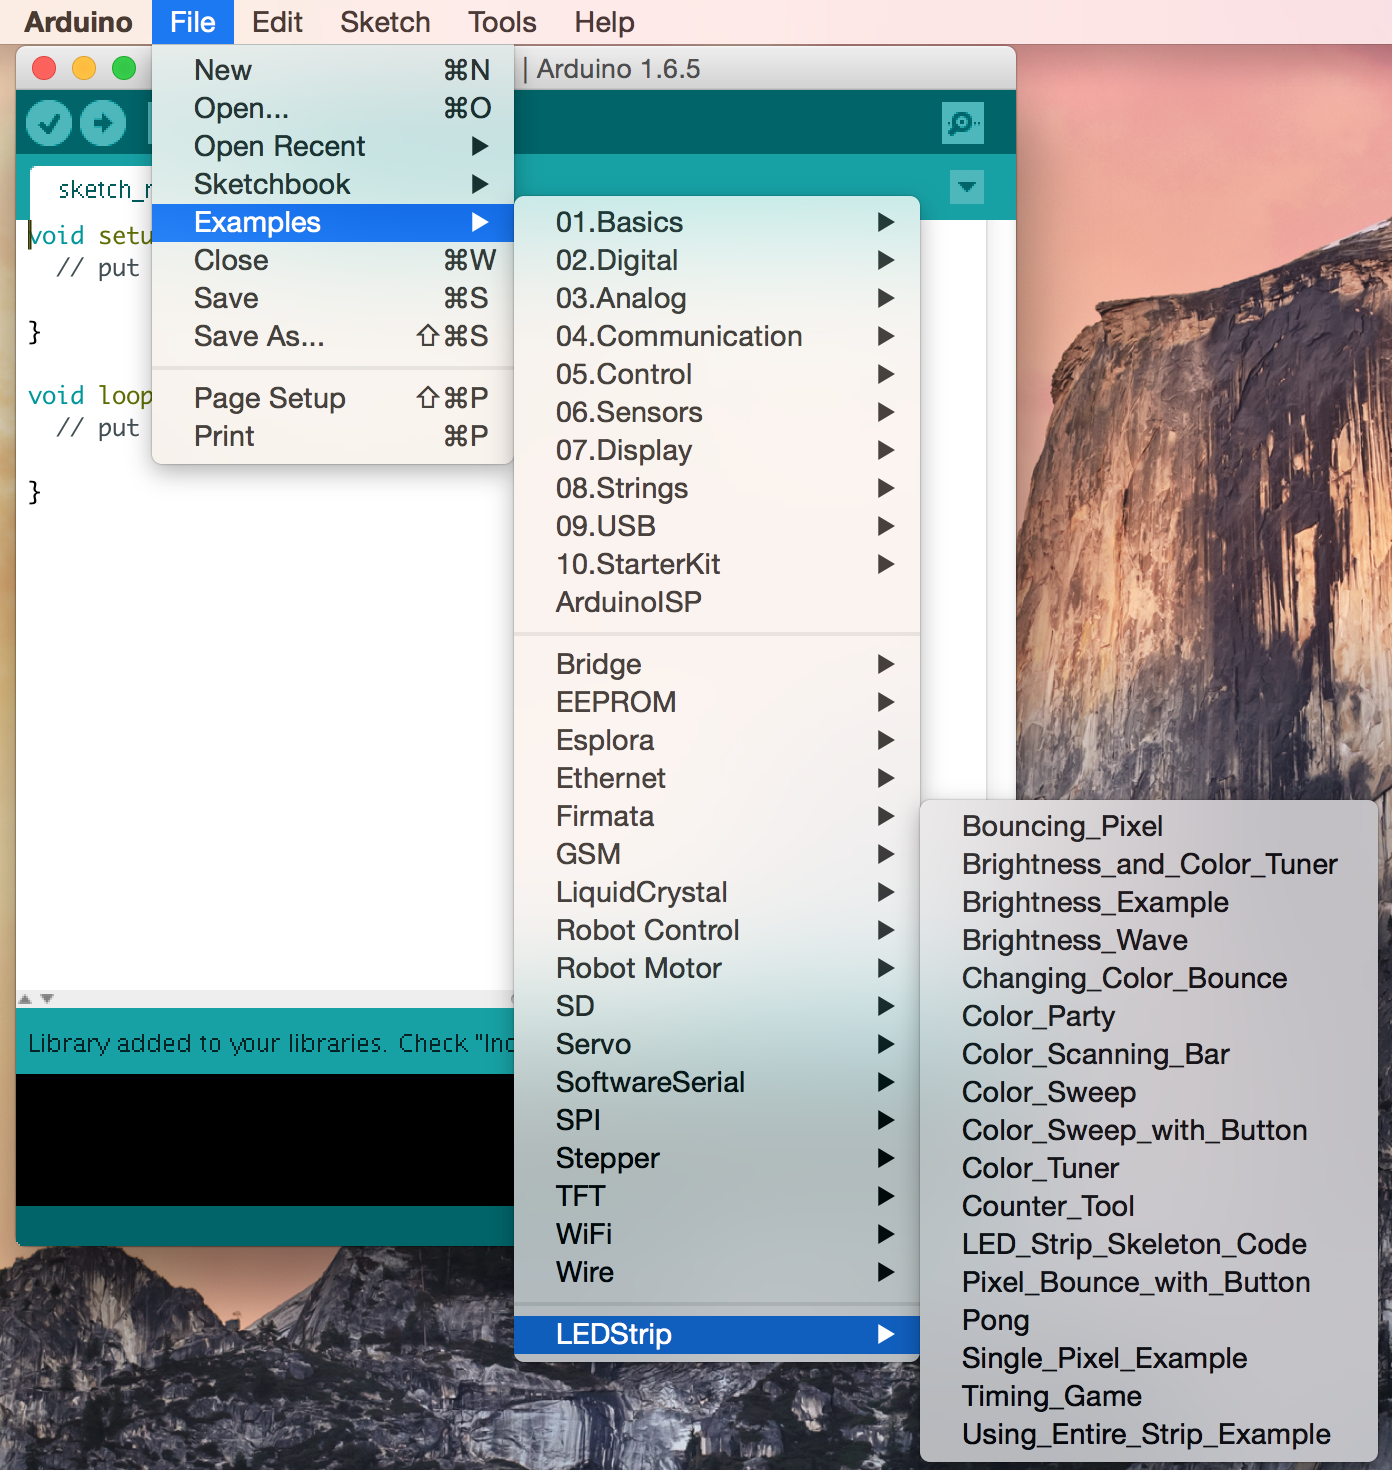Expand the WiFi library examples
Viewport: 1392px width, 1470px height.
coord(717,1234)
